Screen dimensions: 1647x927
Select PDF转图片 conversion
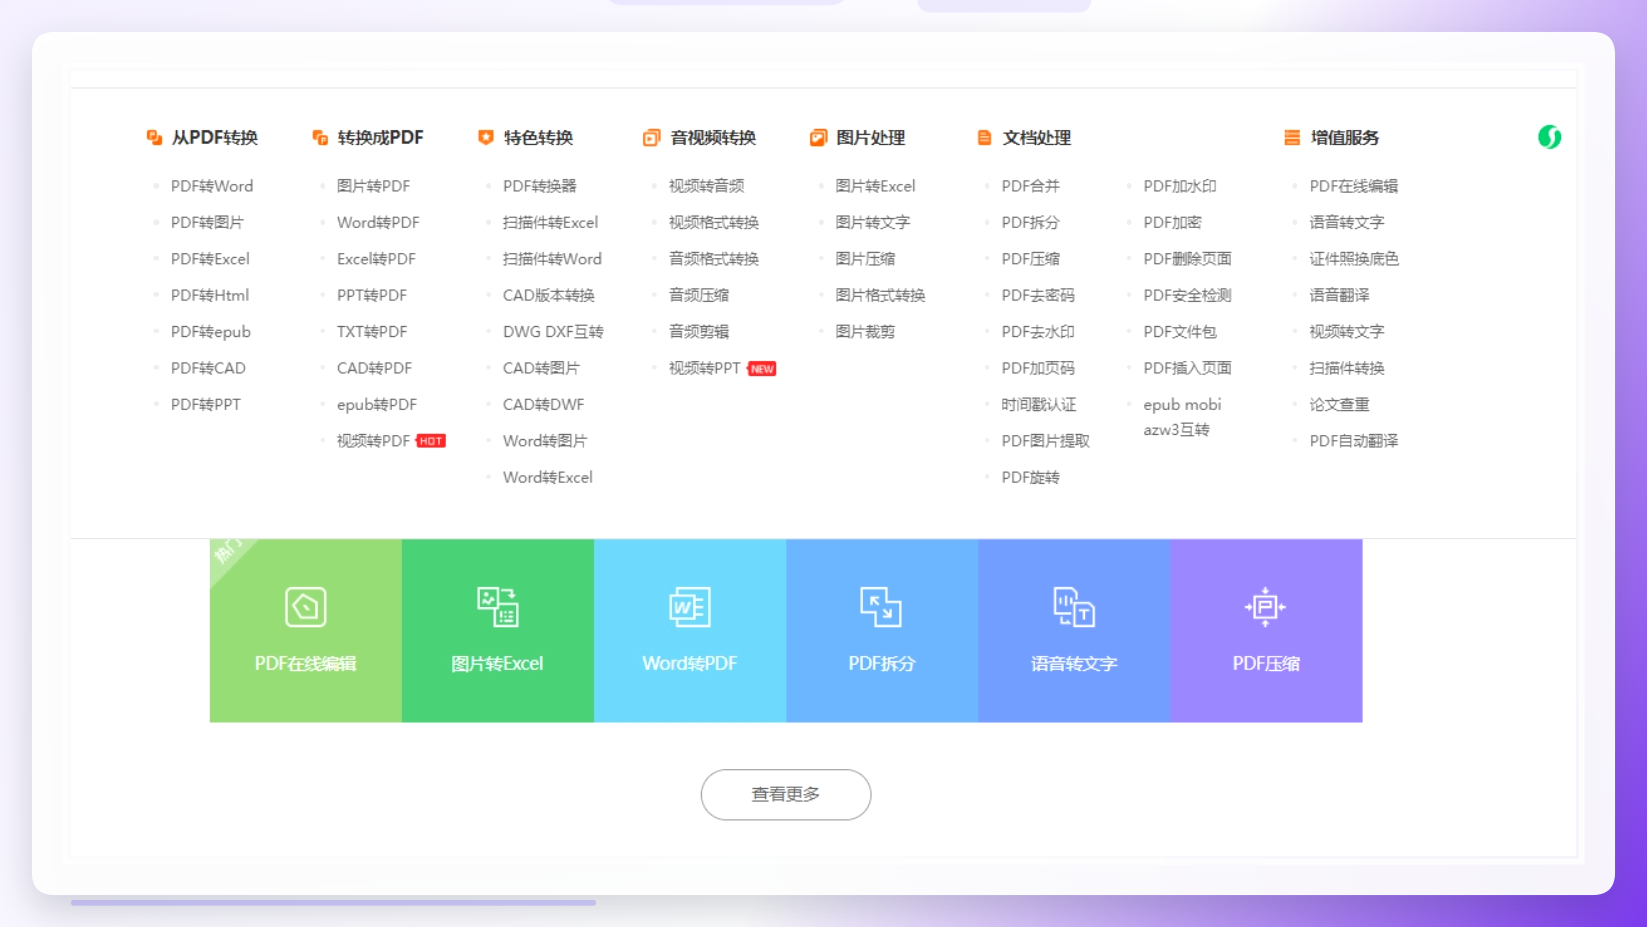(x=207, y=222)
